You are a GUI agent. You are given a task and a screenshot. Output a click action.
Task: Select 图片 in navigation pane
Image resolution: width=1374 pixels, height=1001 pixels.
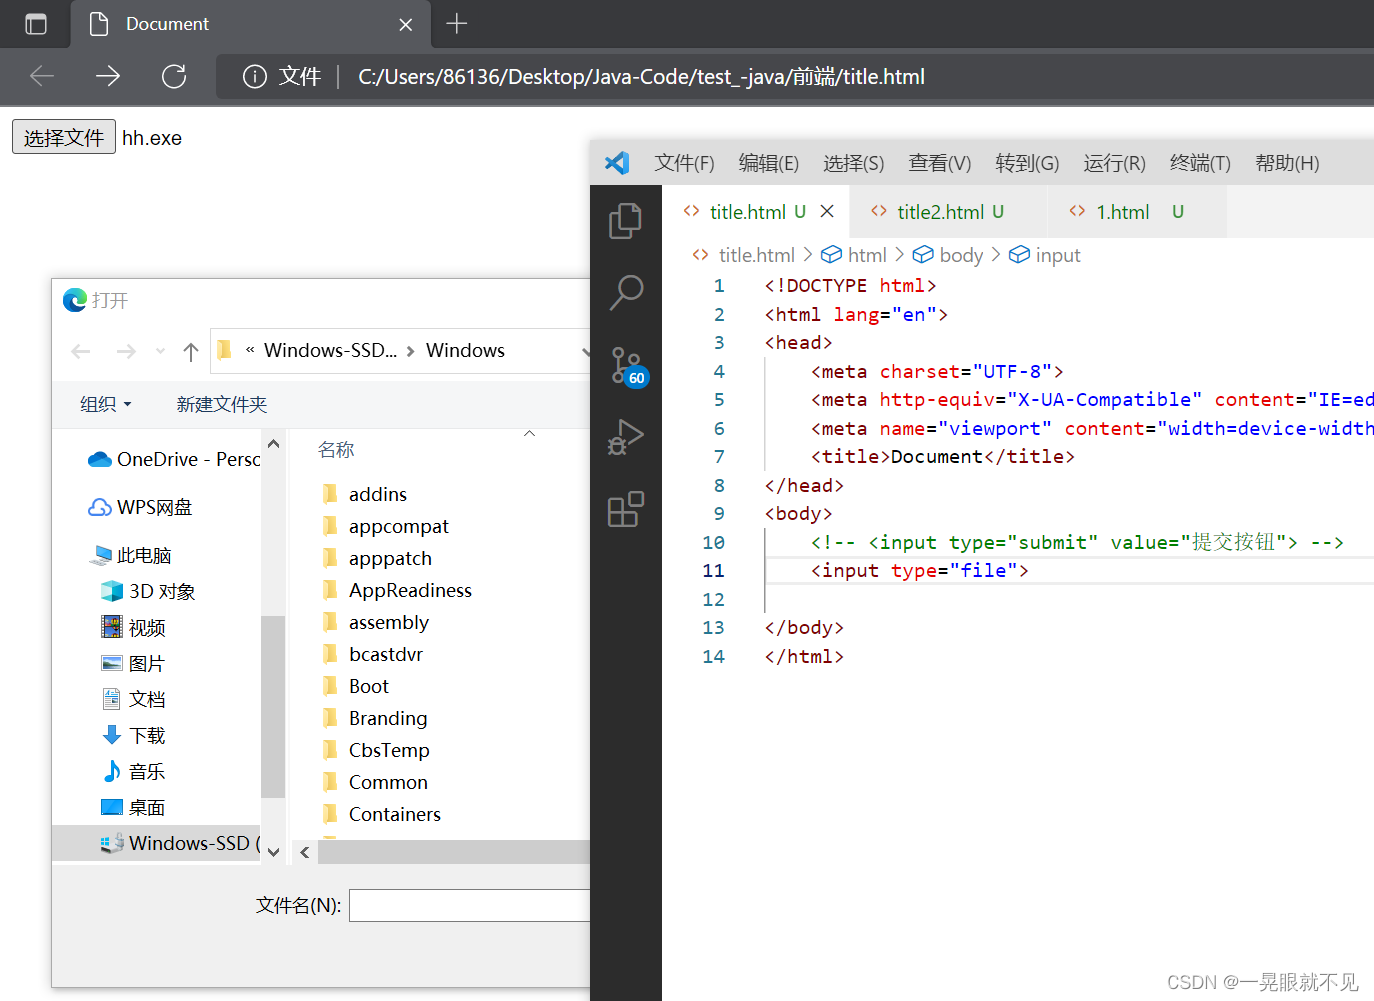coord(132,663)
